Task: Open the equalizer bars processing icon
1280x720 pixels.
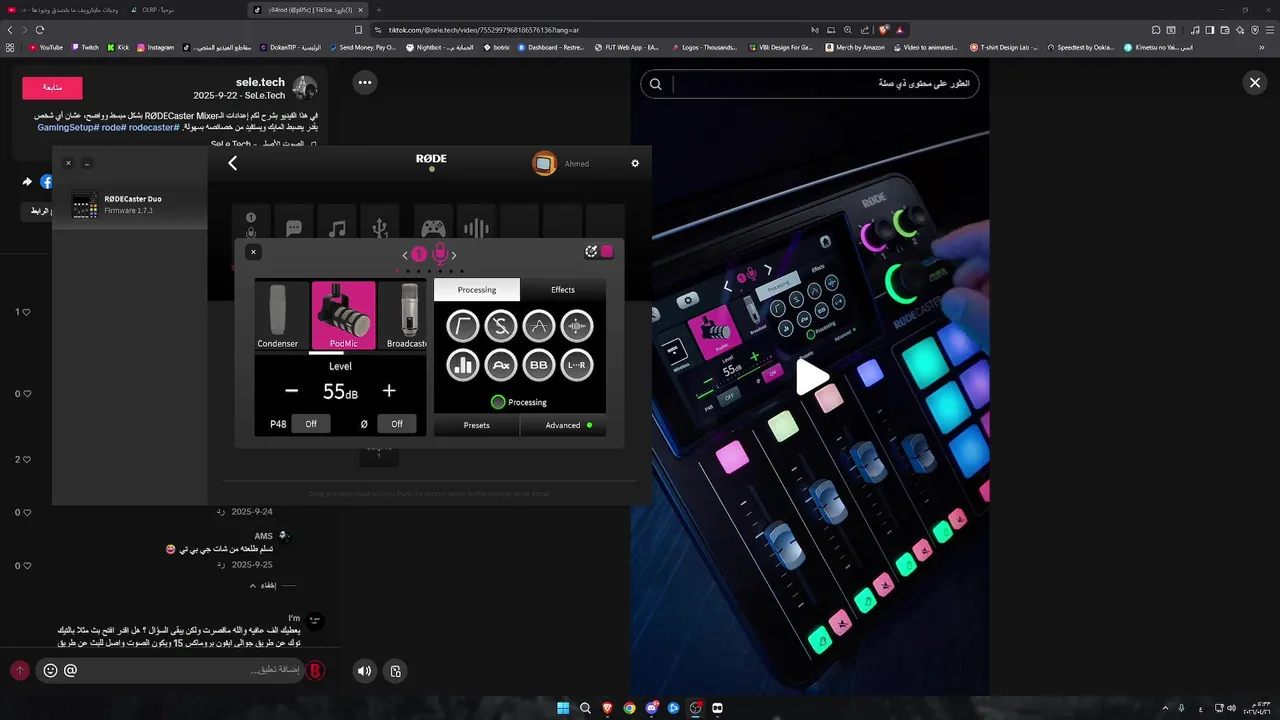Action: (463, 365)
